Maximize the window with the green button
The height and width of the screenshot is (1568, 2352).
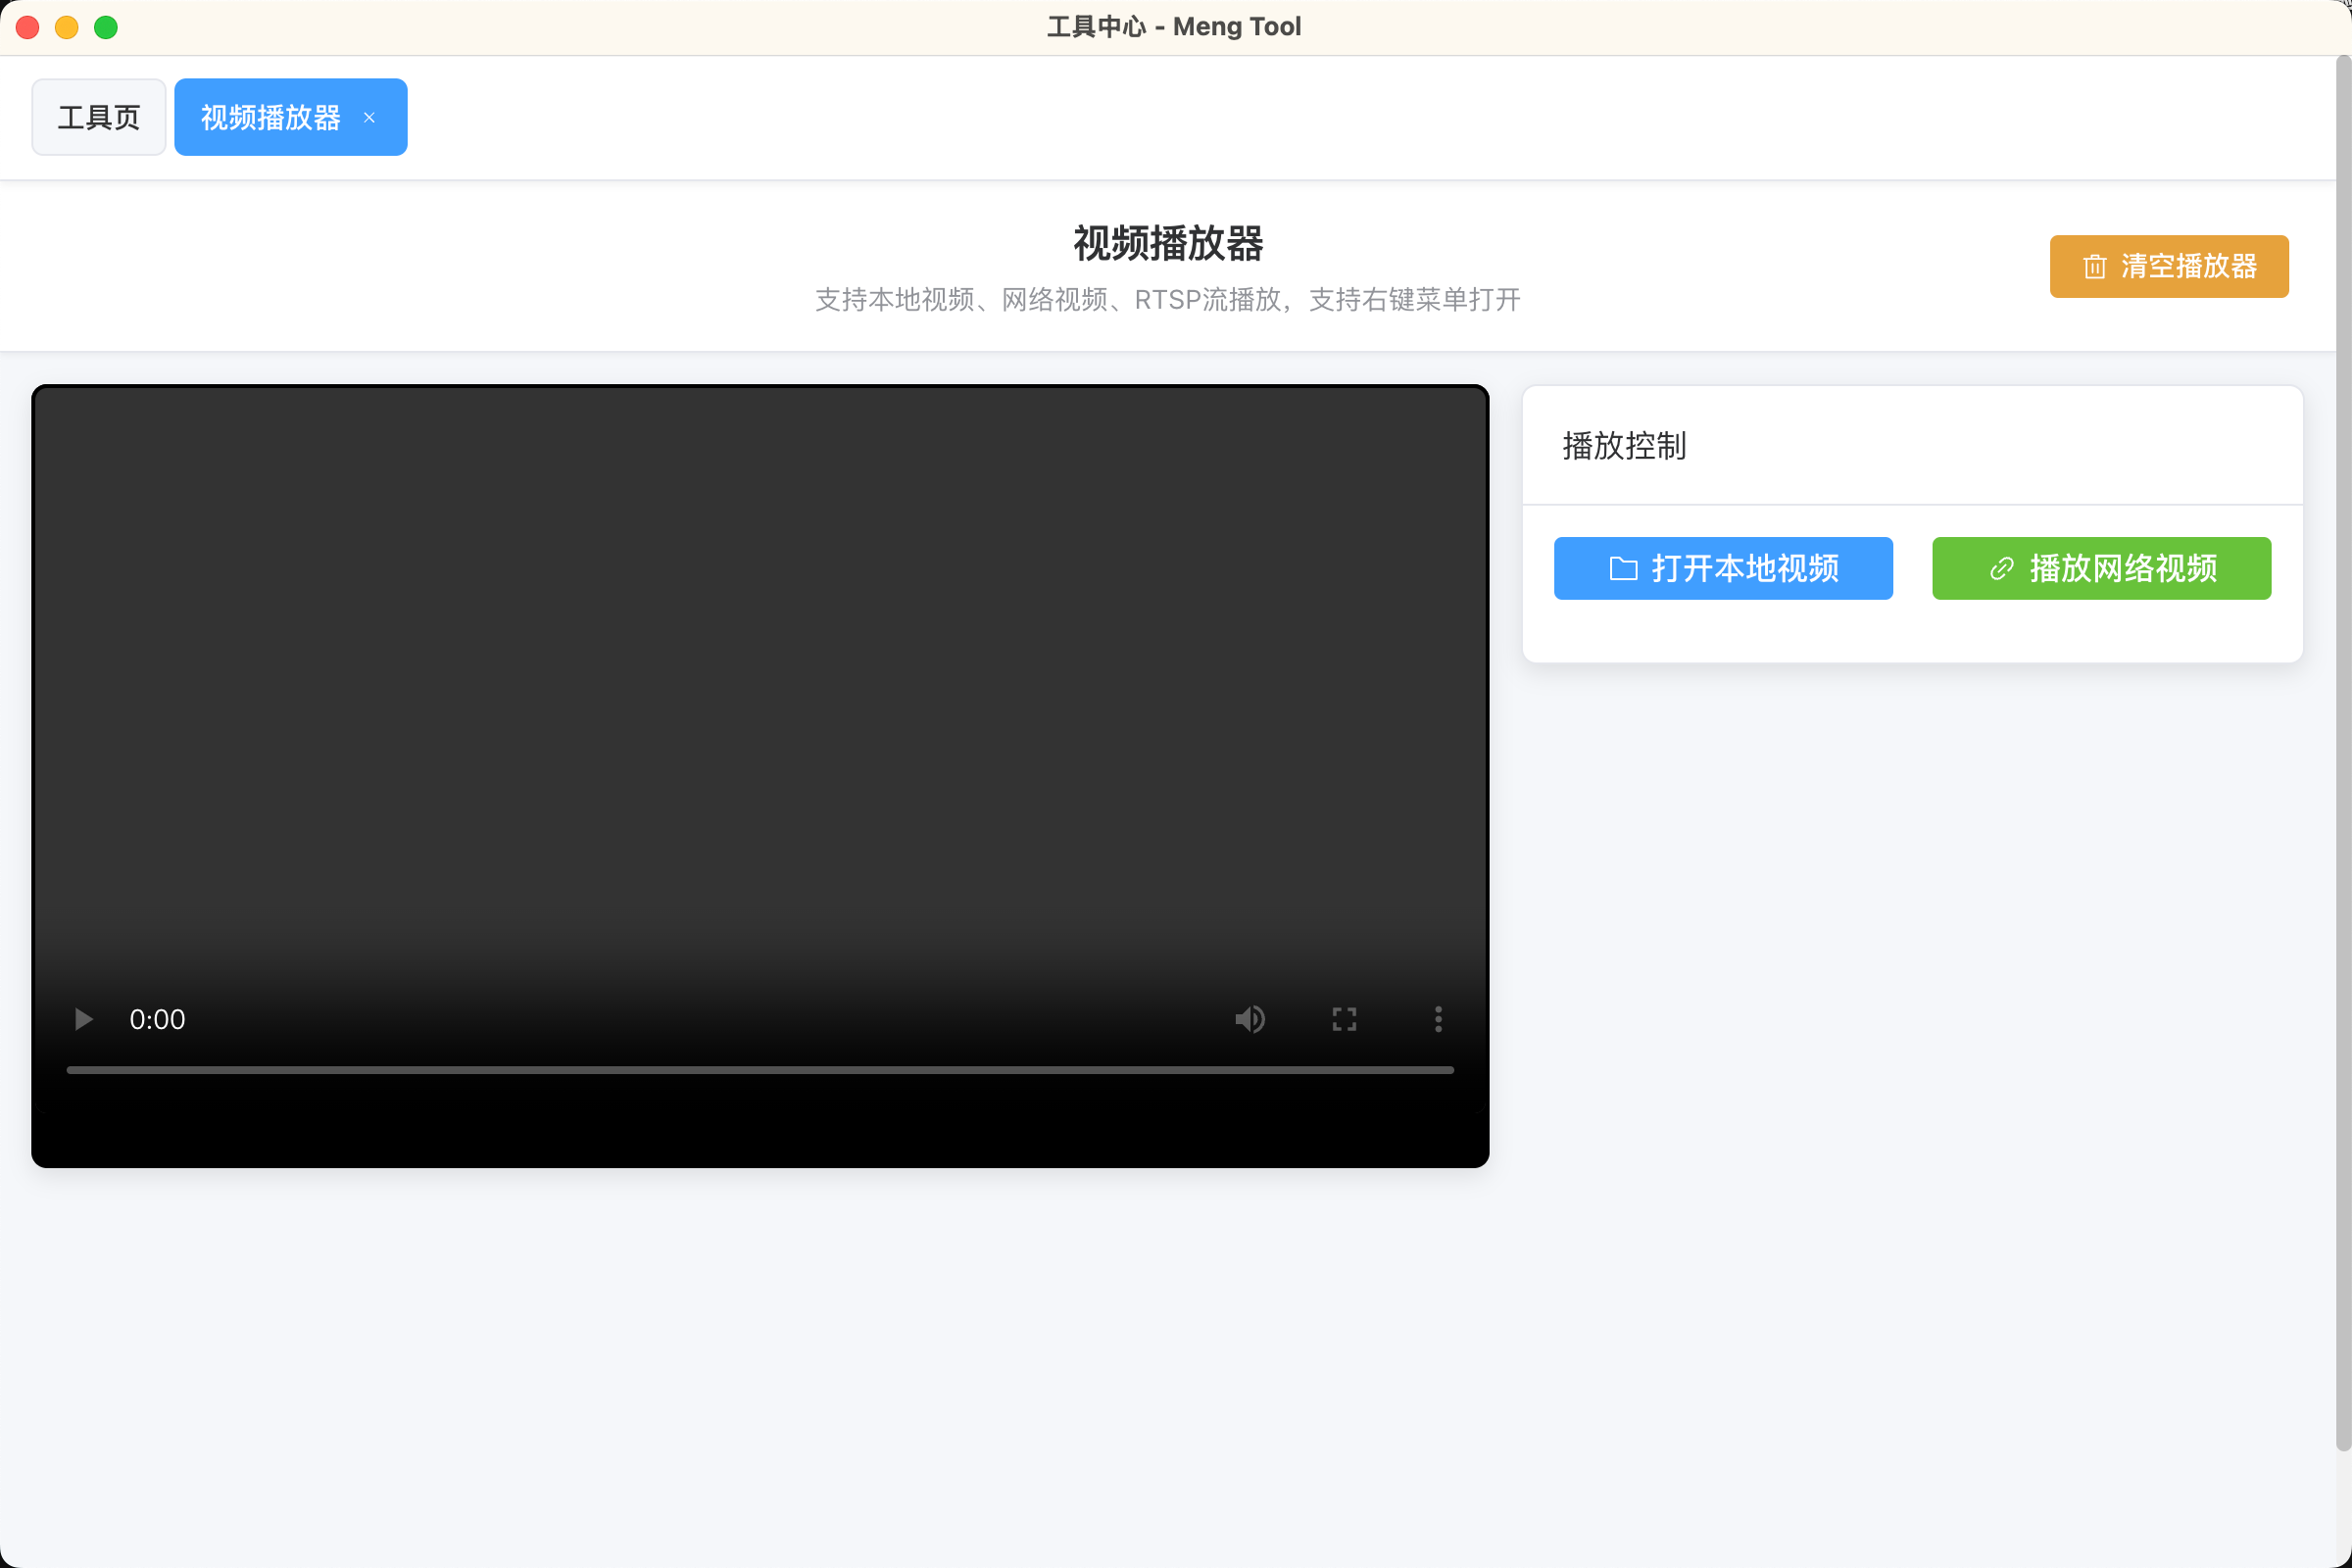click(106, 27)
